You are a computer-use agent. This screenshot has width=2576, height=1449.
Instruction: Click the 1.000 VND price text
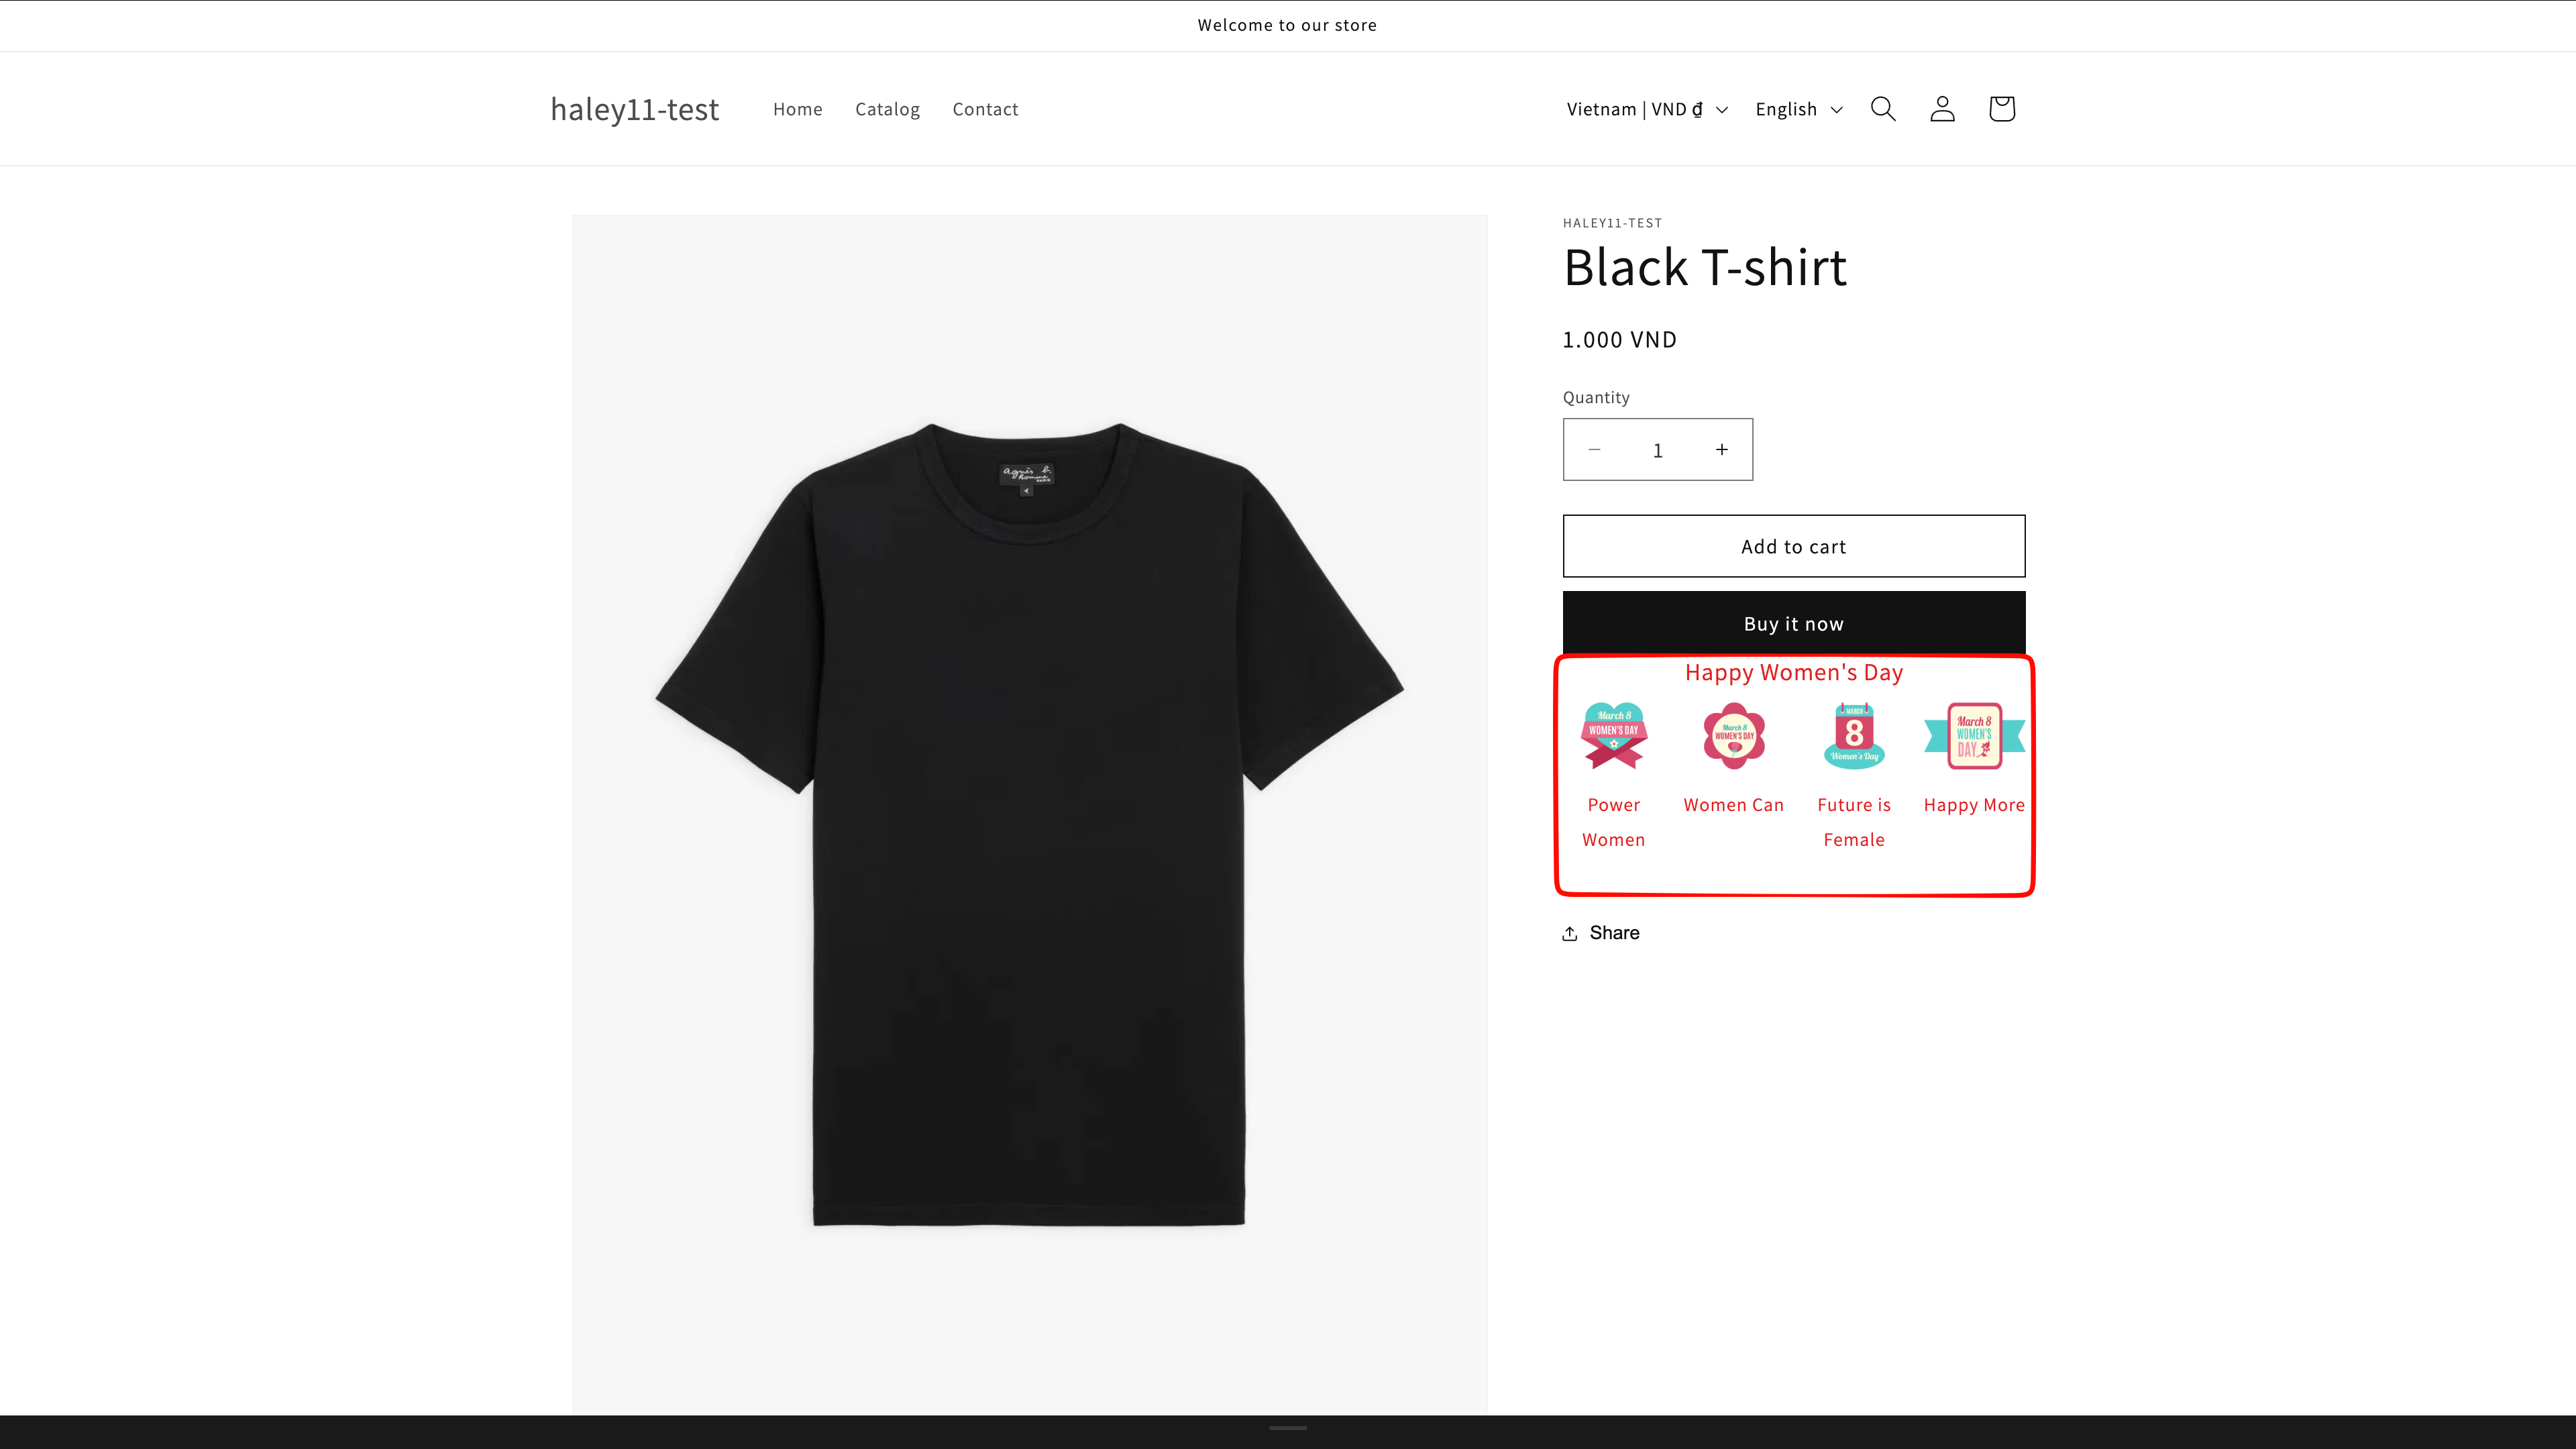coord(1619,340)
